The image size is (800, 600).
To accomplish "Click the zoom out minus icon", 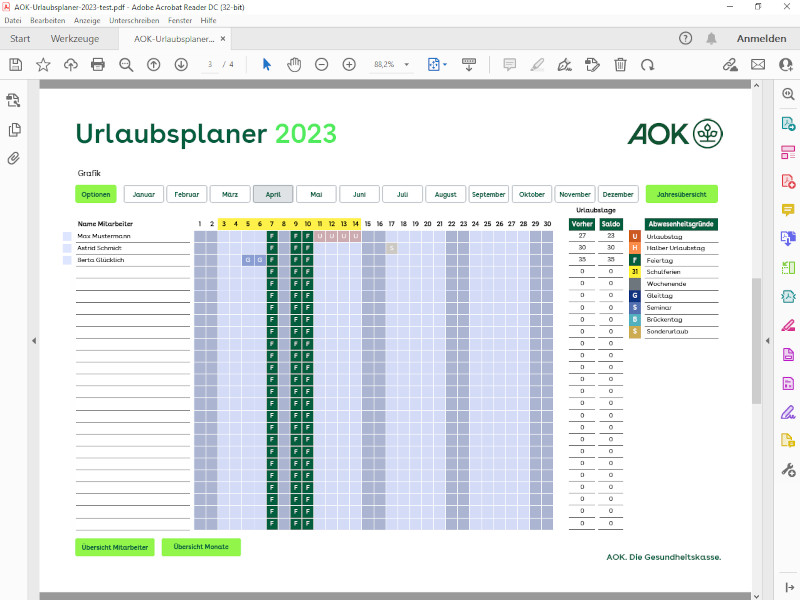I will pyautogui.click(x=321, y=65).
